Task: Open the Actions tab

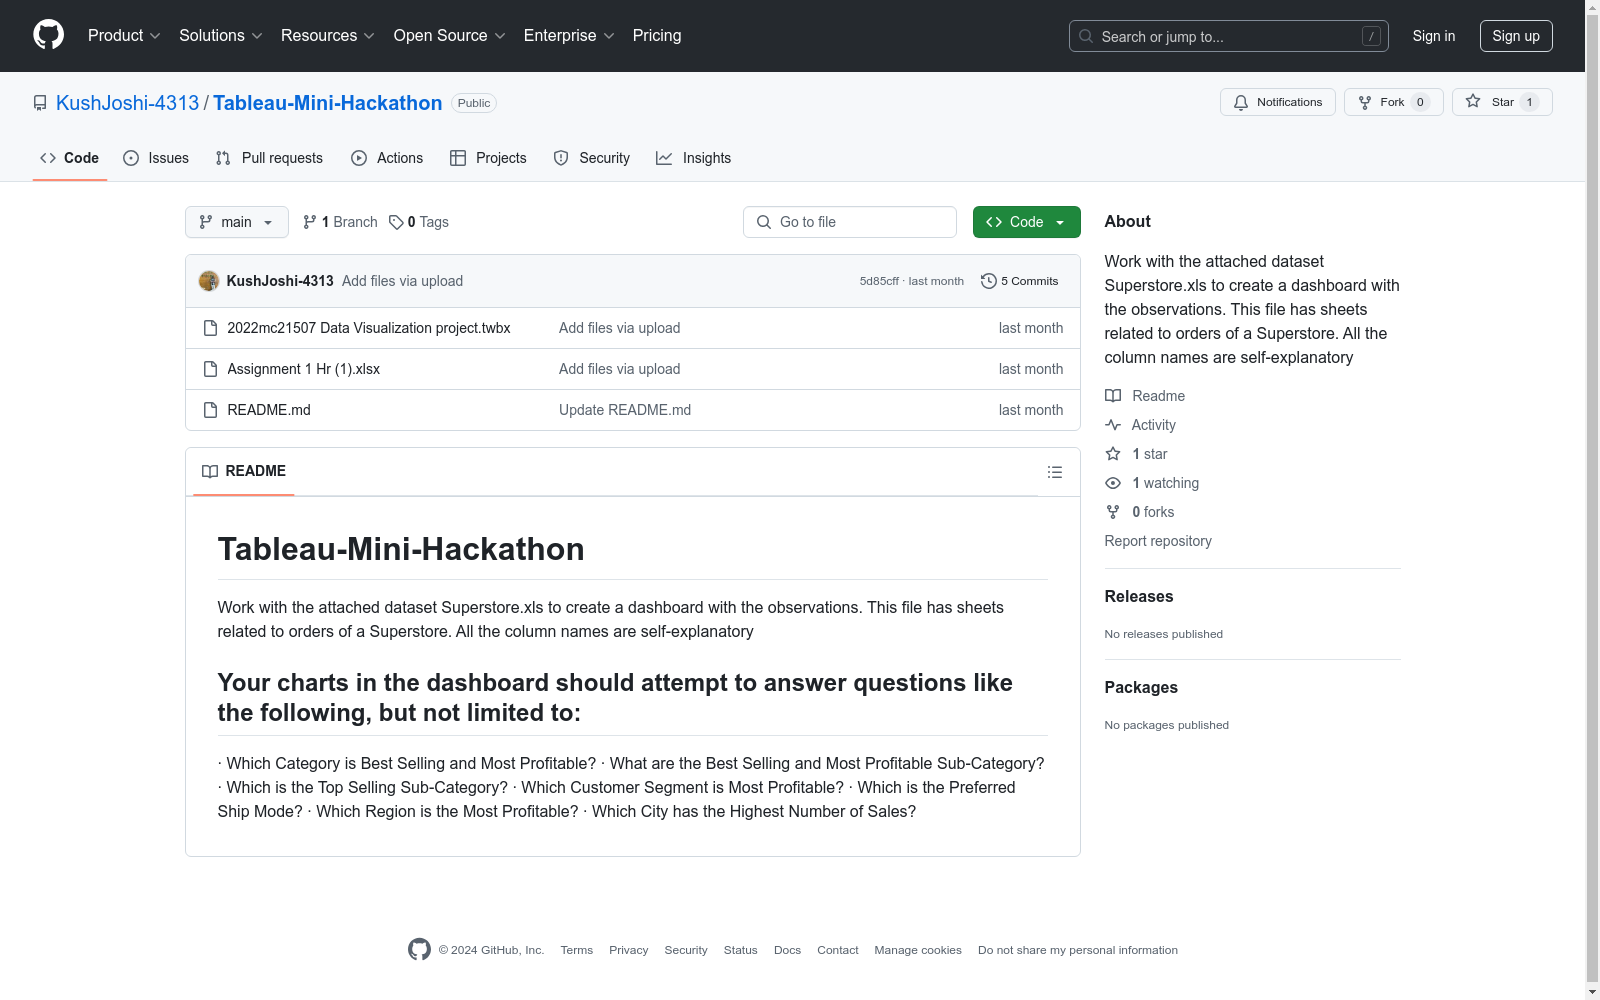Action: 387,158
